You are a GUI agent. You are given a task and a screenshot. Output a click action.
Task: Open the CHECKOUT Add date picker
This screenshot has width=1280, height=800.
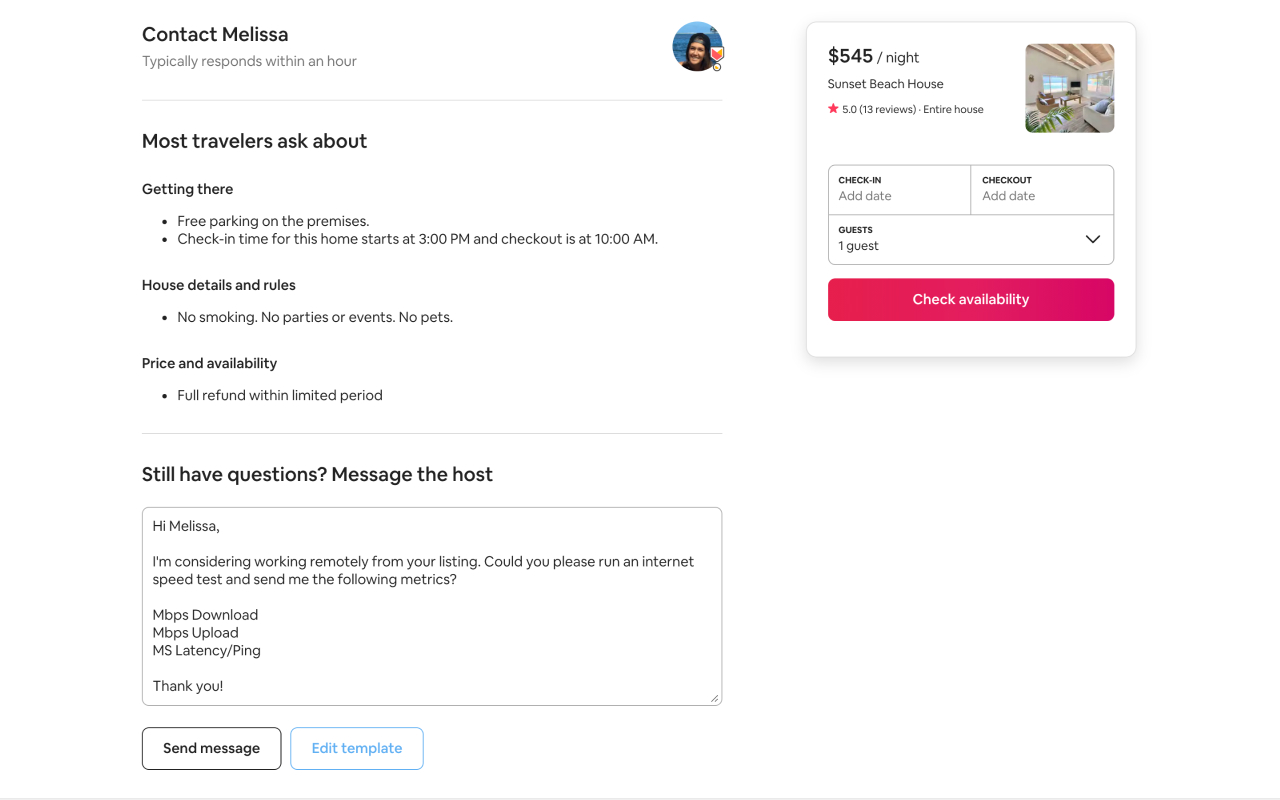click(x=1041, y=189)
